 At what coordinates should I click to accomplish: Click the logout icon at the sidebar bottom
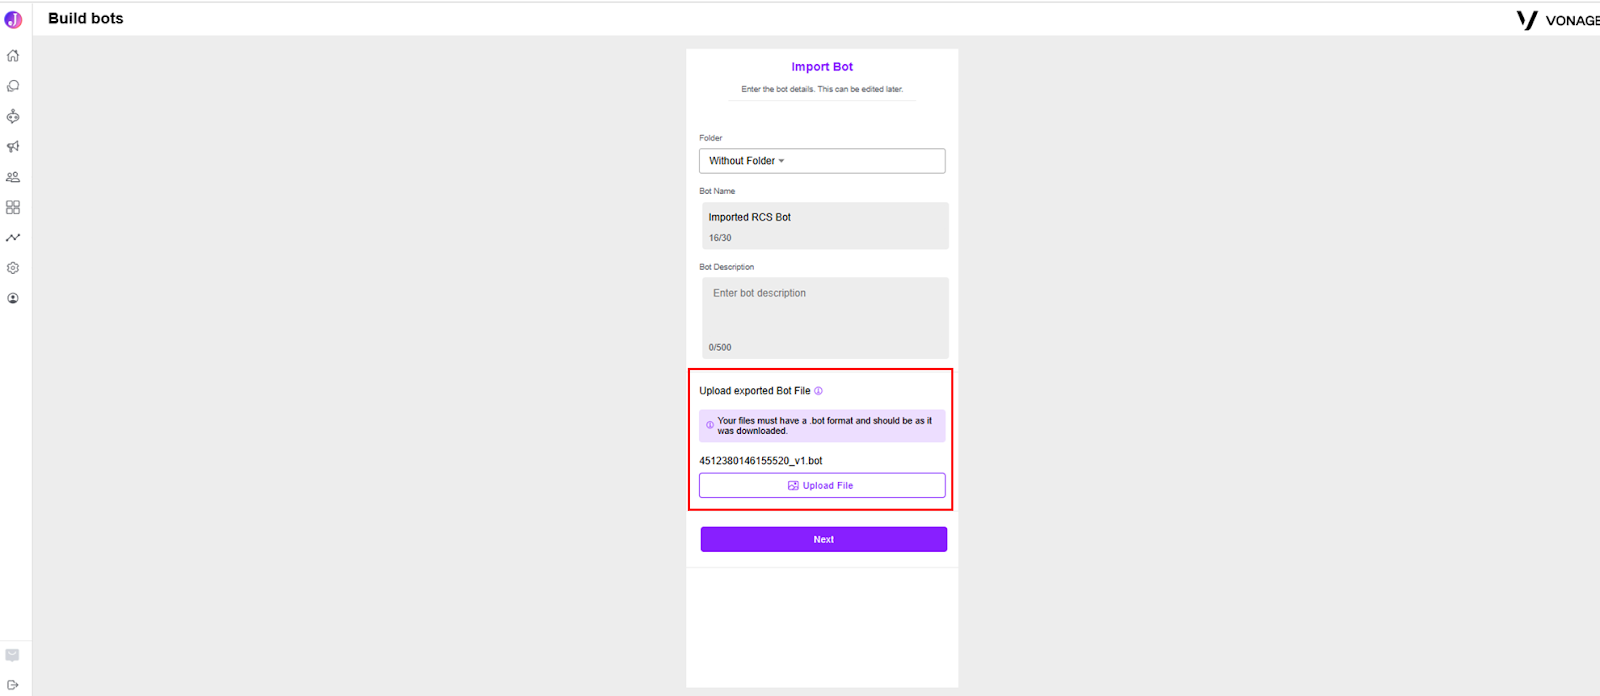click(x=13, y=685)
